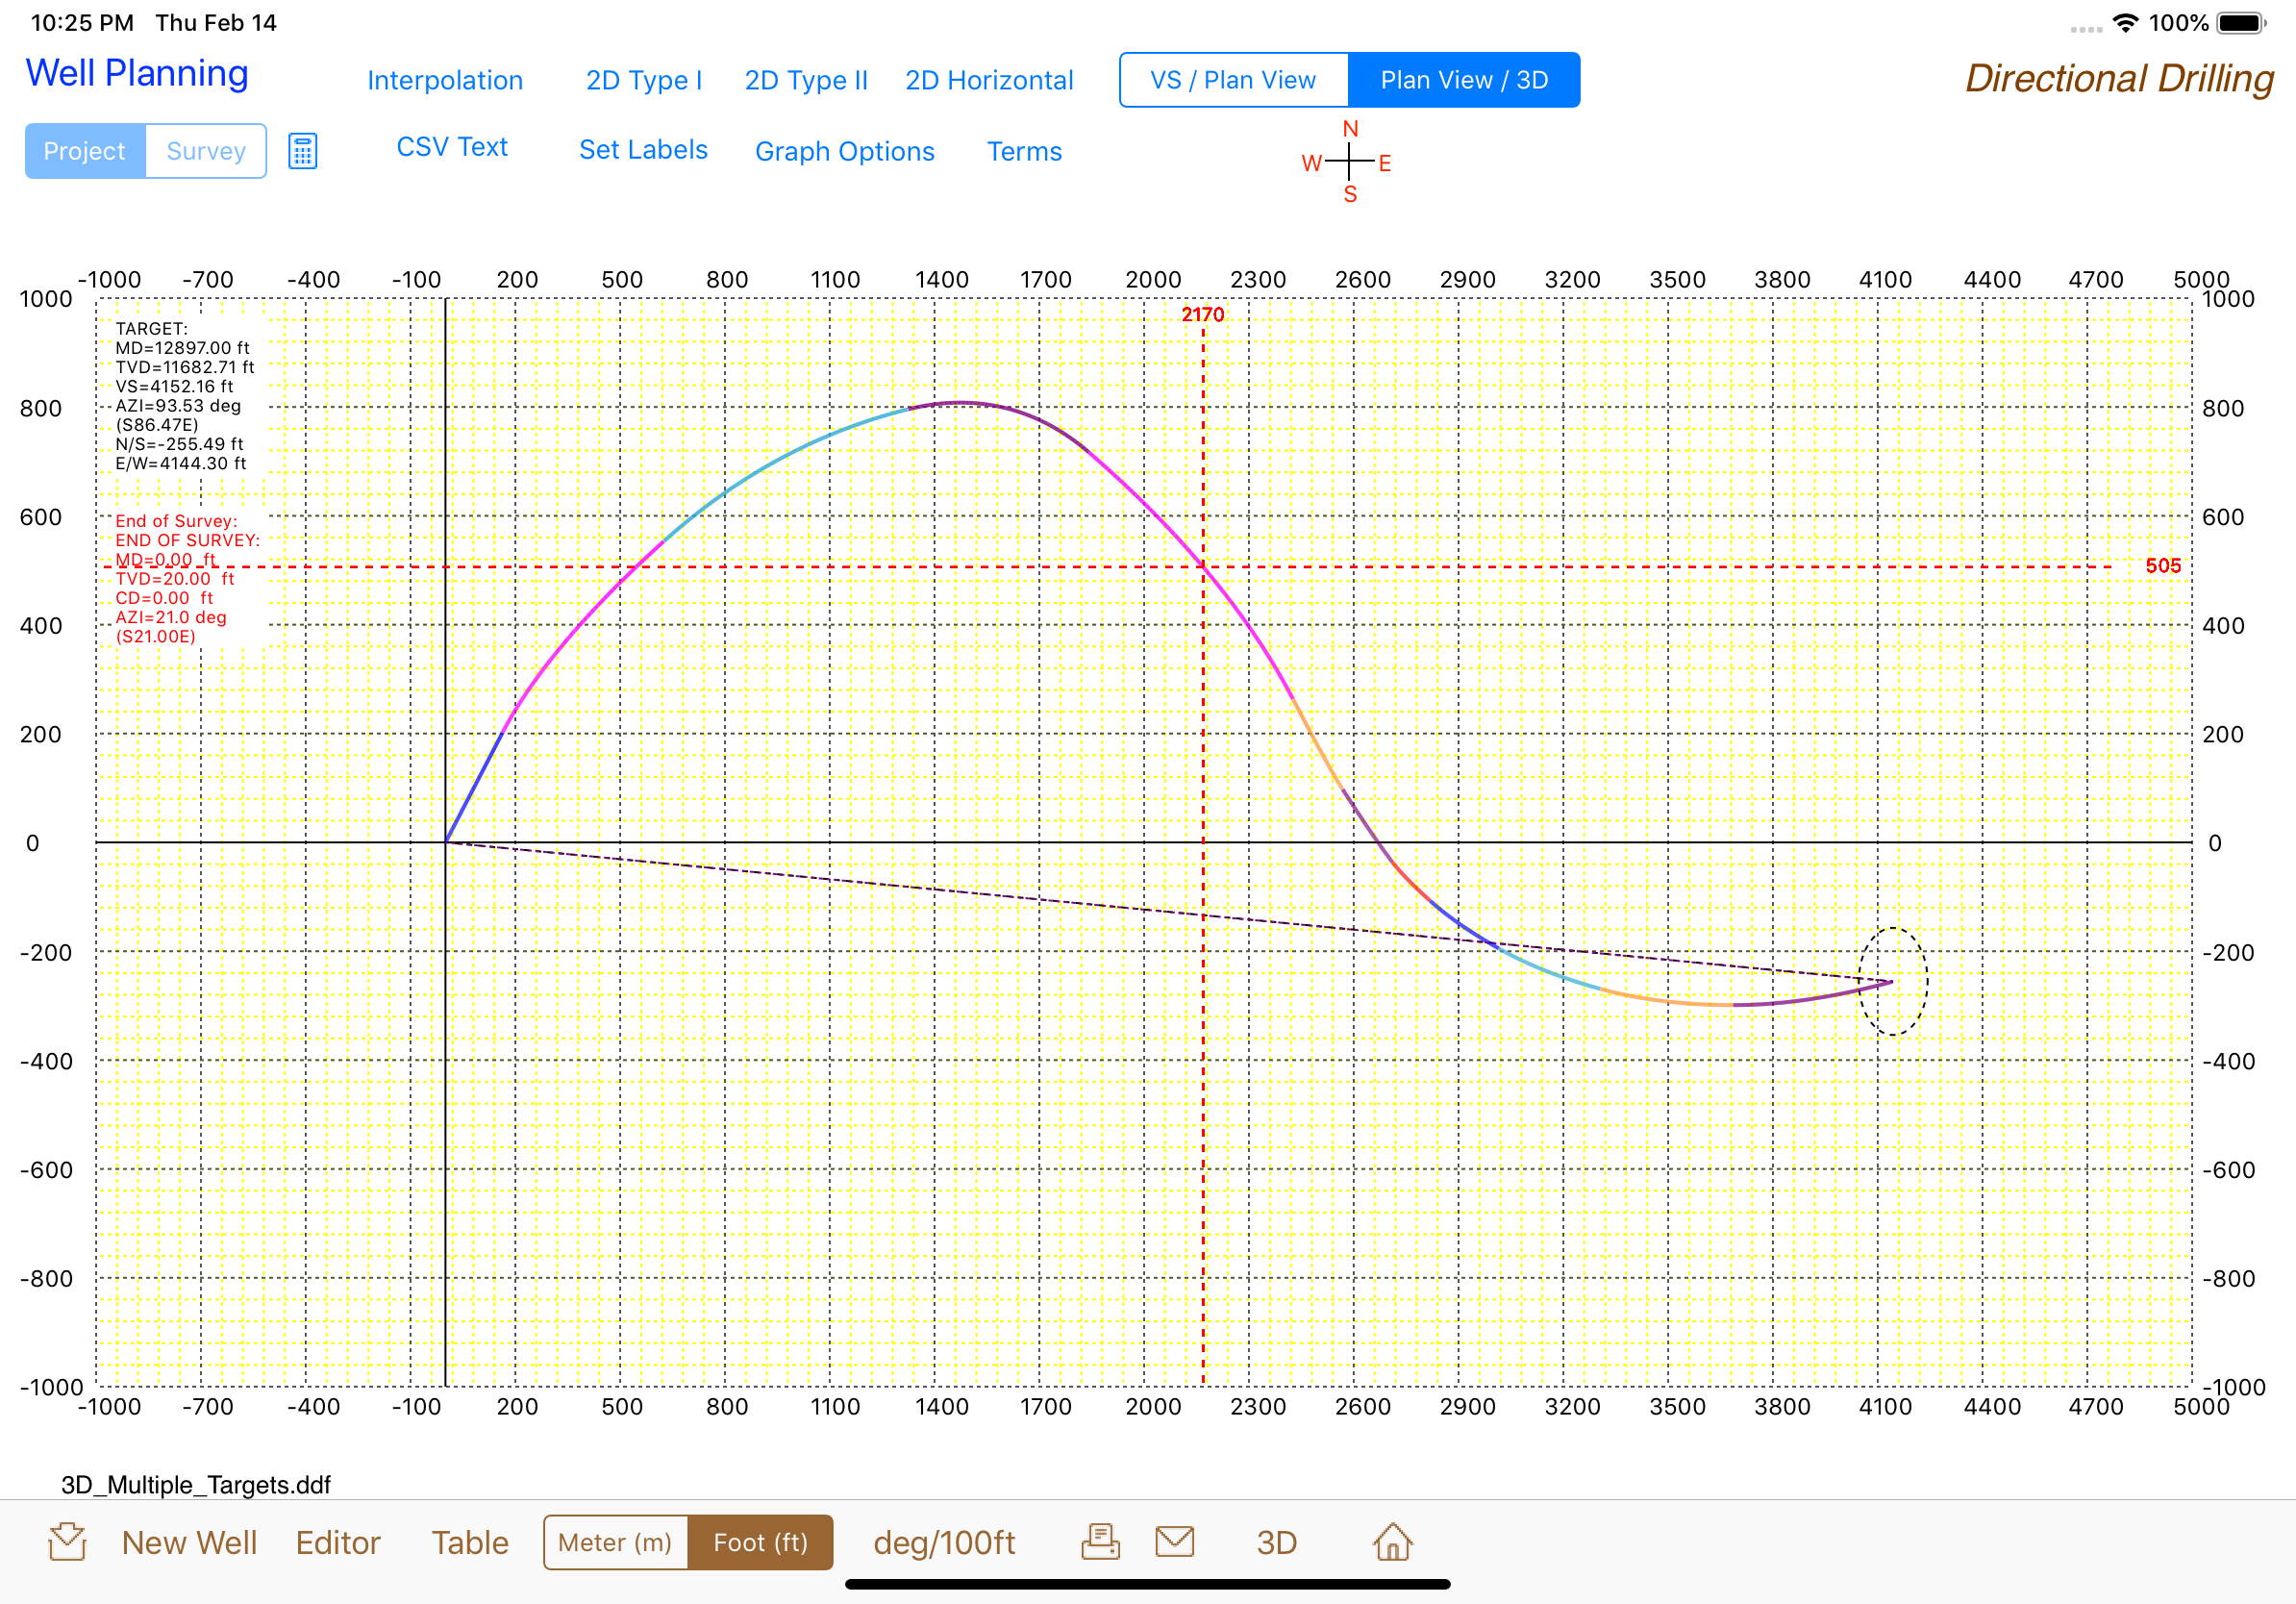The height and width of the screenshot is (1604, 2296).
Task: Switch units to Meter (m)
Action: 615,1542
